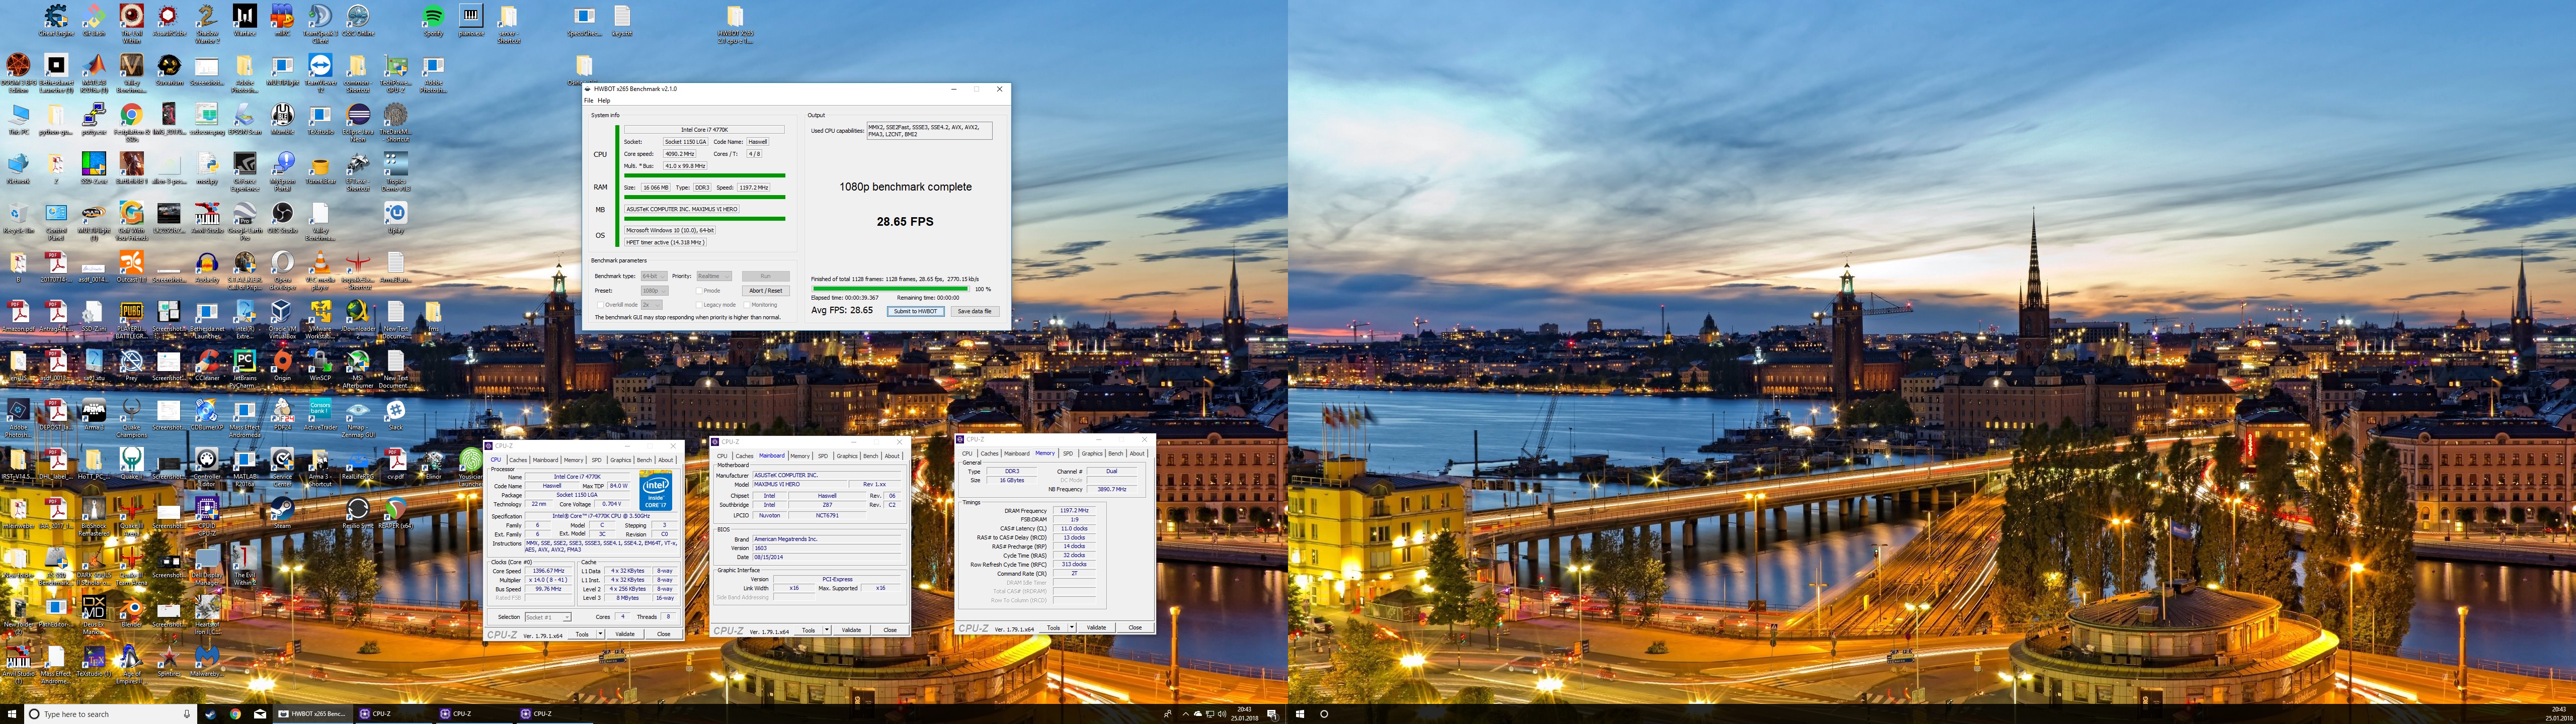Open Socket #1 selection dropdown in CPU-Z
Screen dimensions: 2576x724
point(548,617)
